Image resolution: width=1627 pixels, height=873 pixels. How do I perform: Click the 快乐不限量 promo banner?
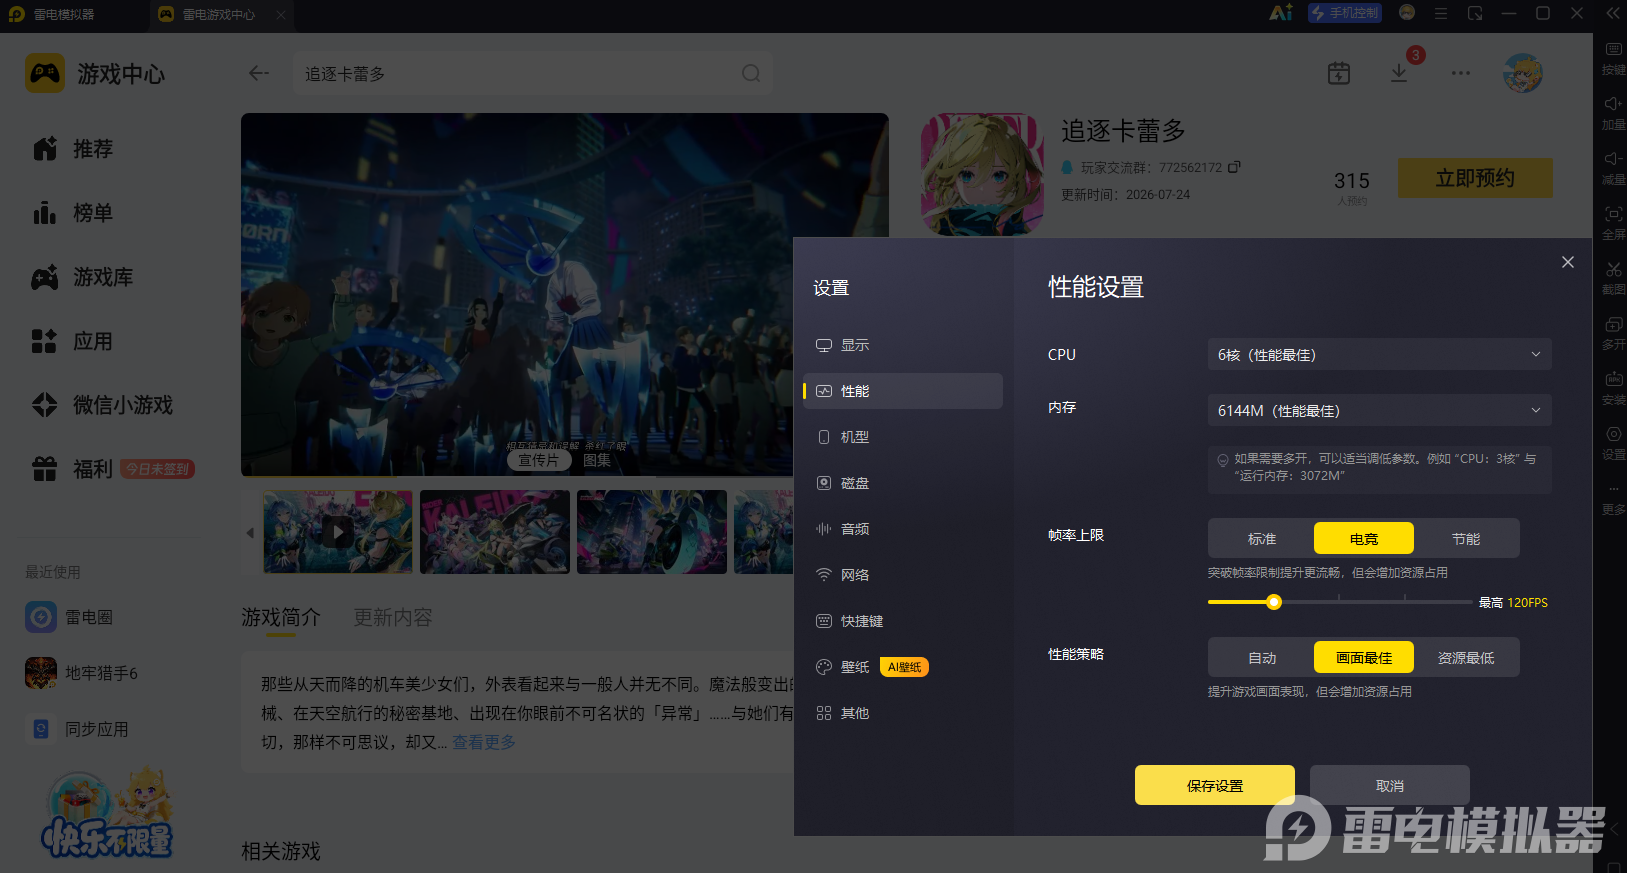pos(107,814)
